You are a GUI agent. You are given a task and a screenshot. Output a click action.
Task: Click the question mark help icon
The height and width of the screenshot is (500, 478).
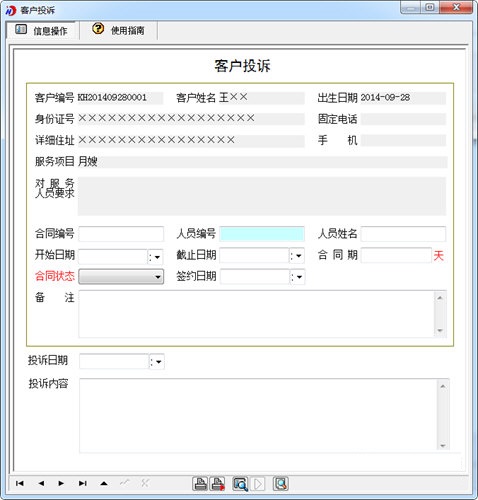(98, 29)
